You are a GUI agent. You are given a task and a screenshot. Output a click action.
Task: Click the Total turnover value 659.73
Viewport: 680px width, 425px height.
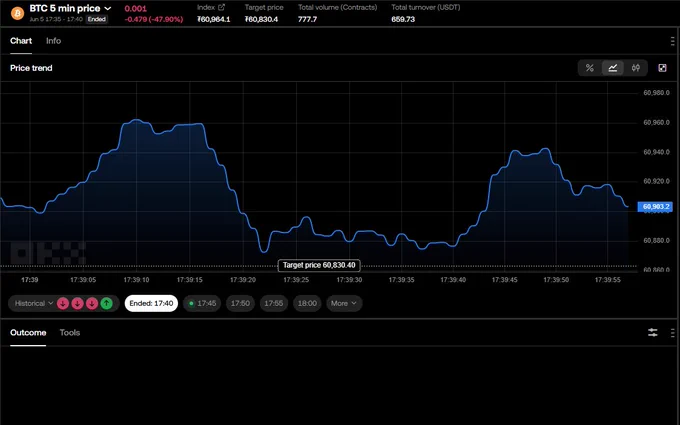pyautogui.click(x=403, y=19)
